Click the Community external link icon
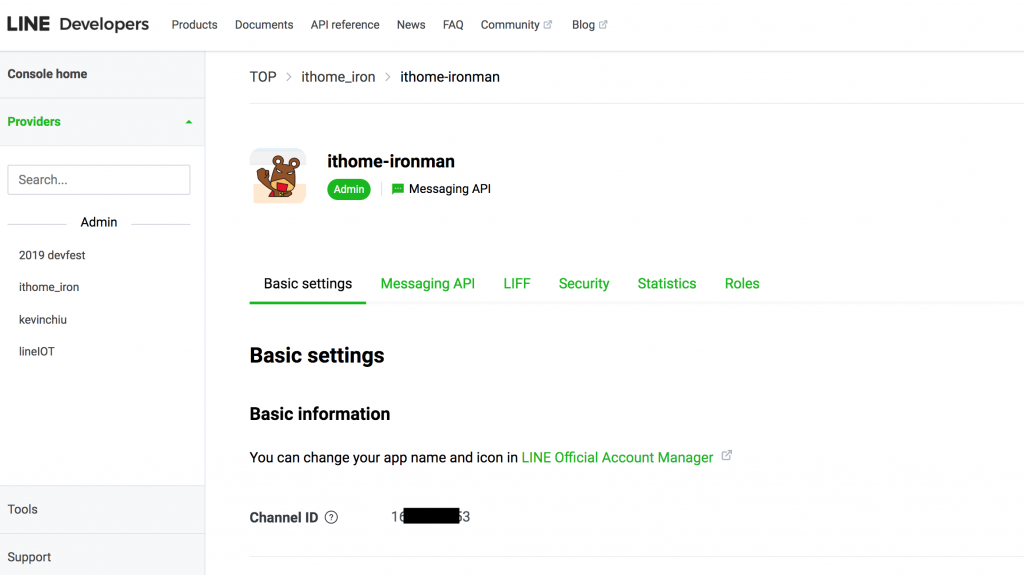The width and height of the screenshot is (1024, 575). click(x=548, y=24)
